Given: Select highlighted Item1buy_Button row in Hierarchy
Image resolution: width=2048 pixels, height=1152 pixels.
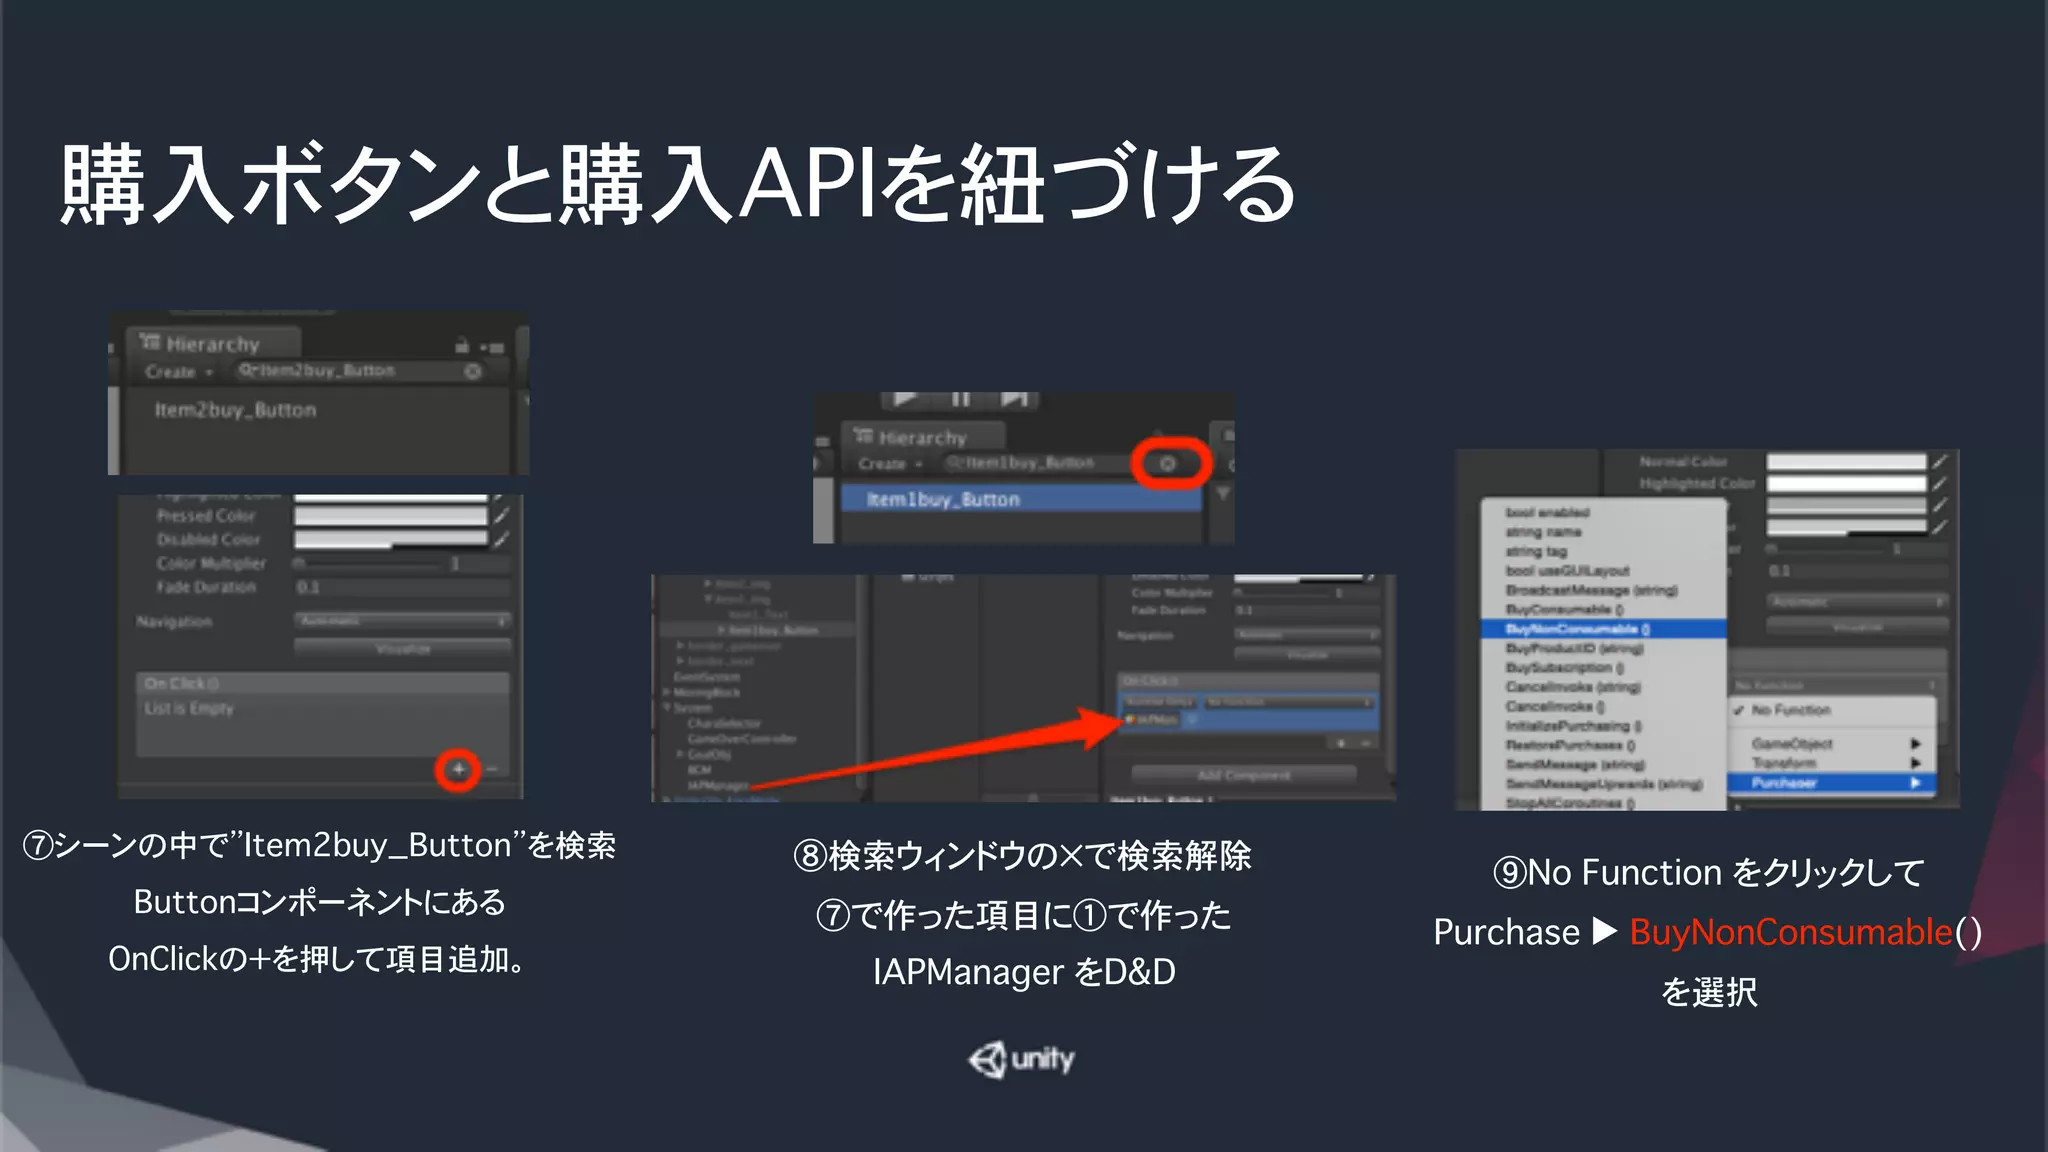Looking at the screenshot, I should [x=1021, y=499].
